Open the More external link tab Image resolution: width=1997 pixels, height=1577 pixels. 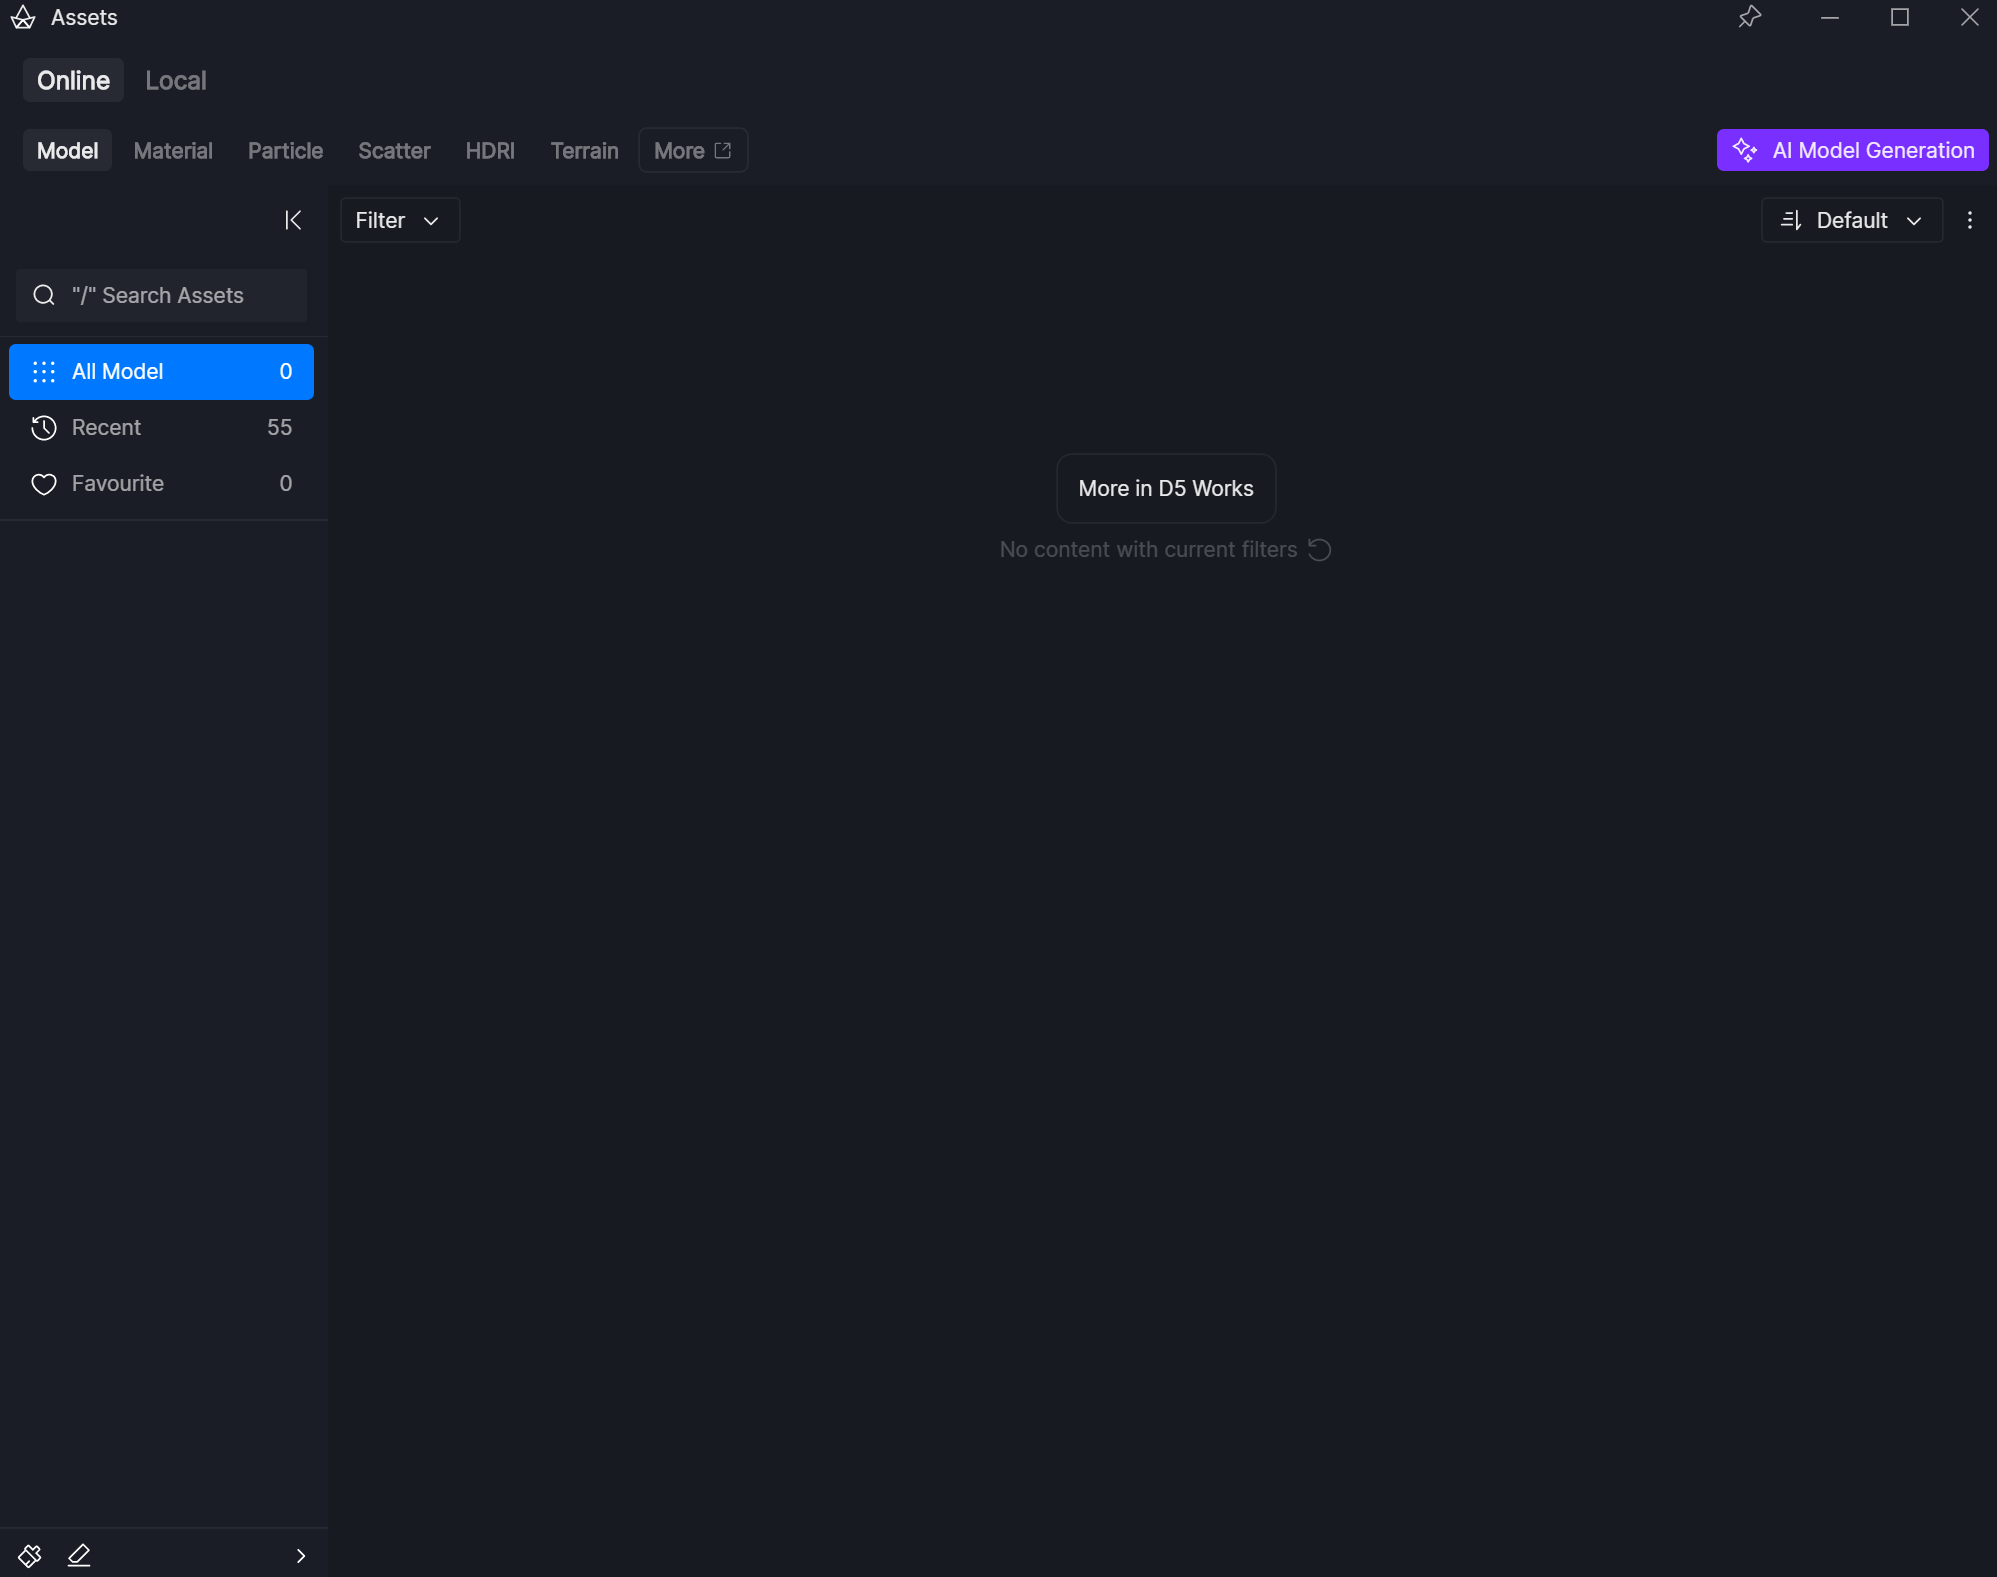point(692,151)
